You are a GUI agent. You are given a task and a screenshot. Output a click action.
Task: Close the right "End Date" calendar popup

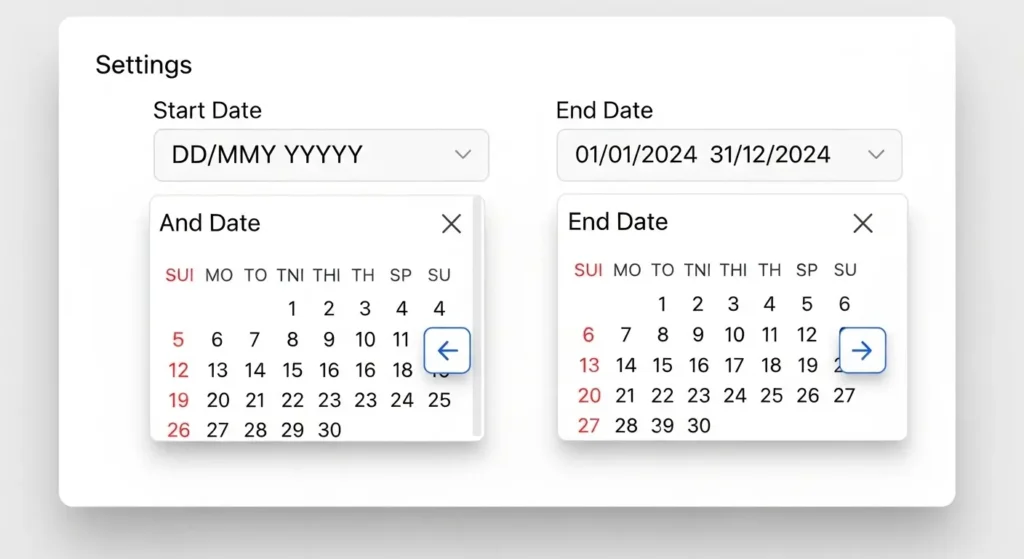pyautogui.click(x=862, y=223)
